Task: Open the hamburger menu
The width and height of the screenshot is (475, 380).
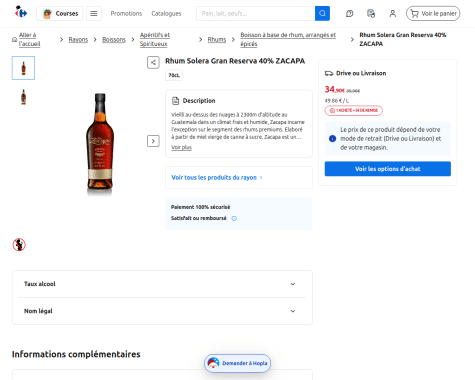Action: 94,14
